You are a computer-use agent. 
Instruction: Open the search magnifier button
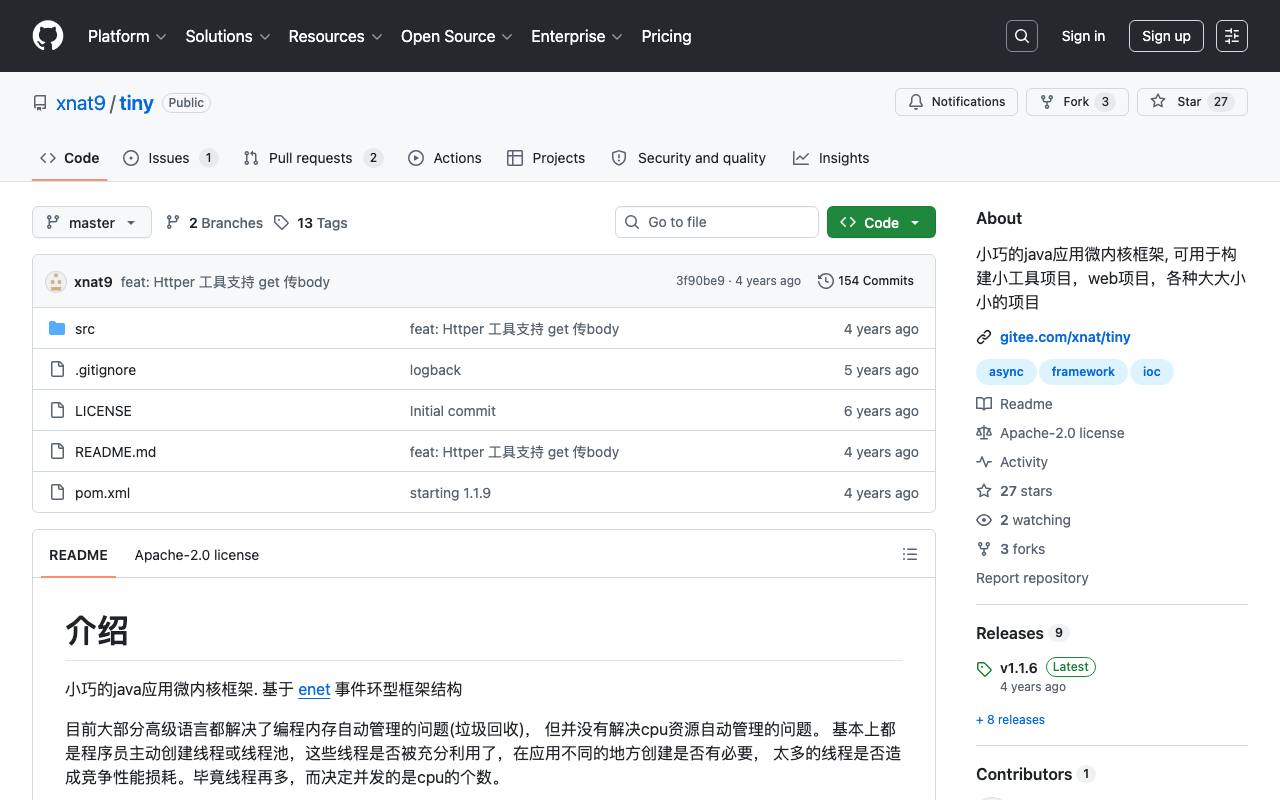tap(1022, 36)
